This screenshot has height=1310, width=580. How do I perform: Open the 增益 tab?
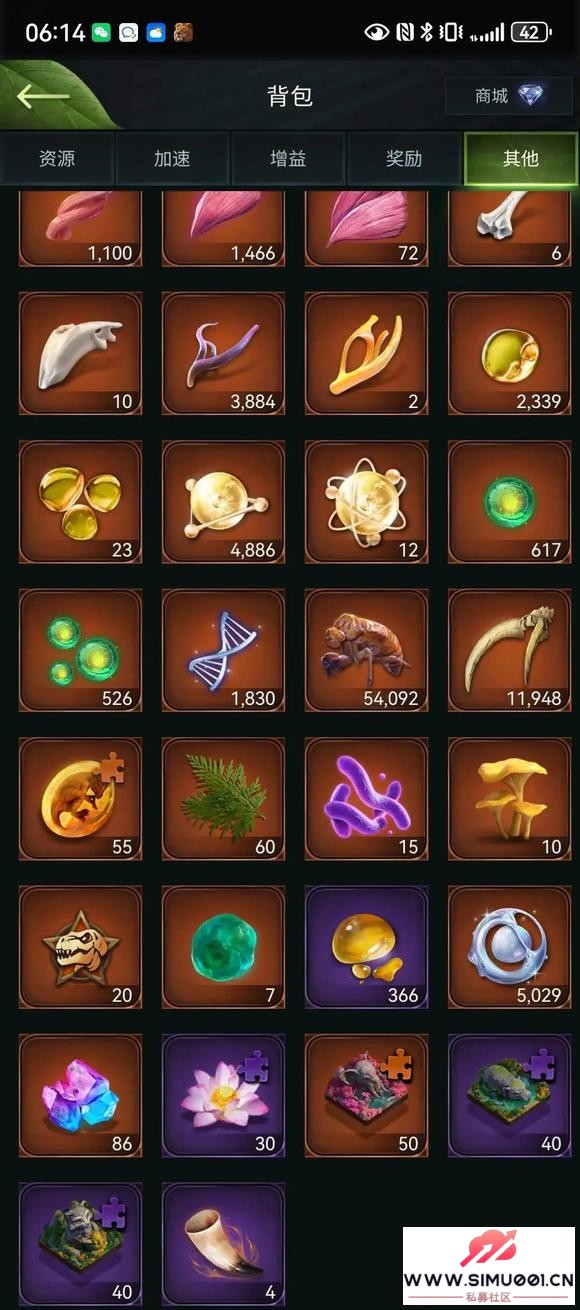click(288, 158)
